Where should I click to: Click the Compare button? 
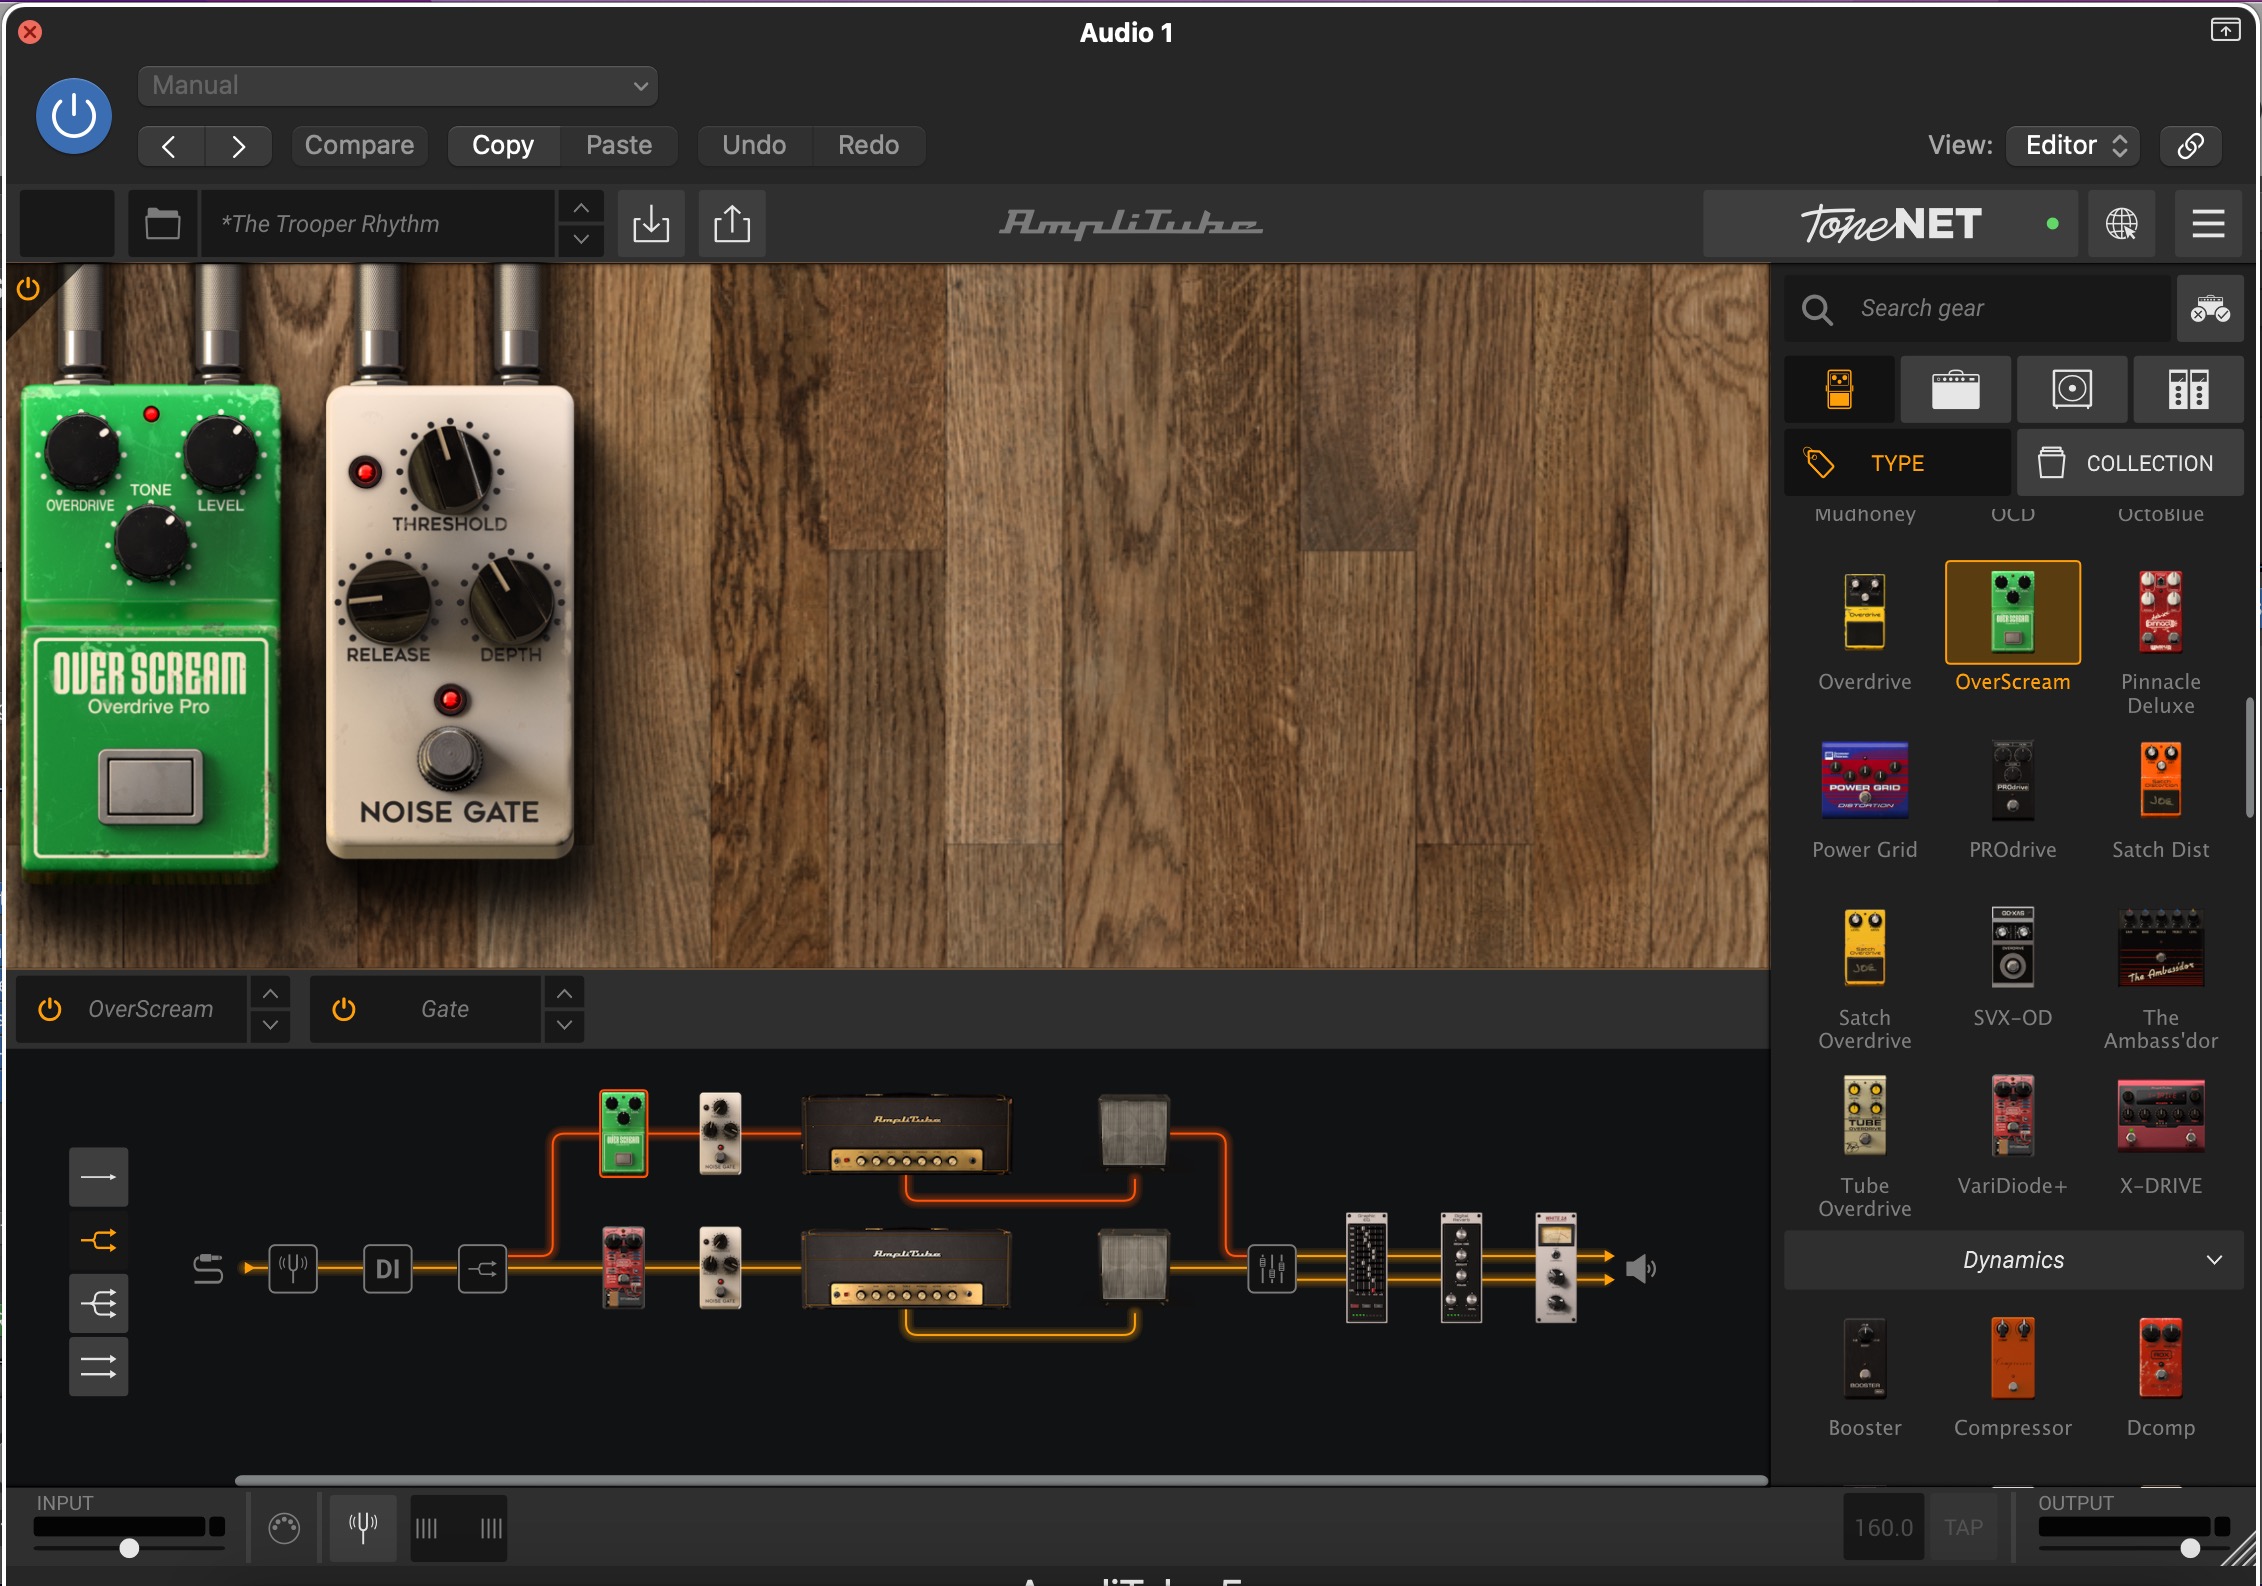pyautogui.click(x=359, y=146)
